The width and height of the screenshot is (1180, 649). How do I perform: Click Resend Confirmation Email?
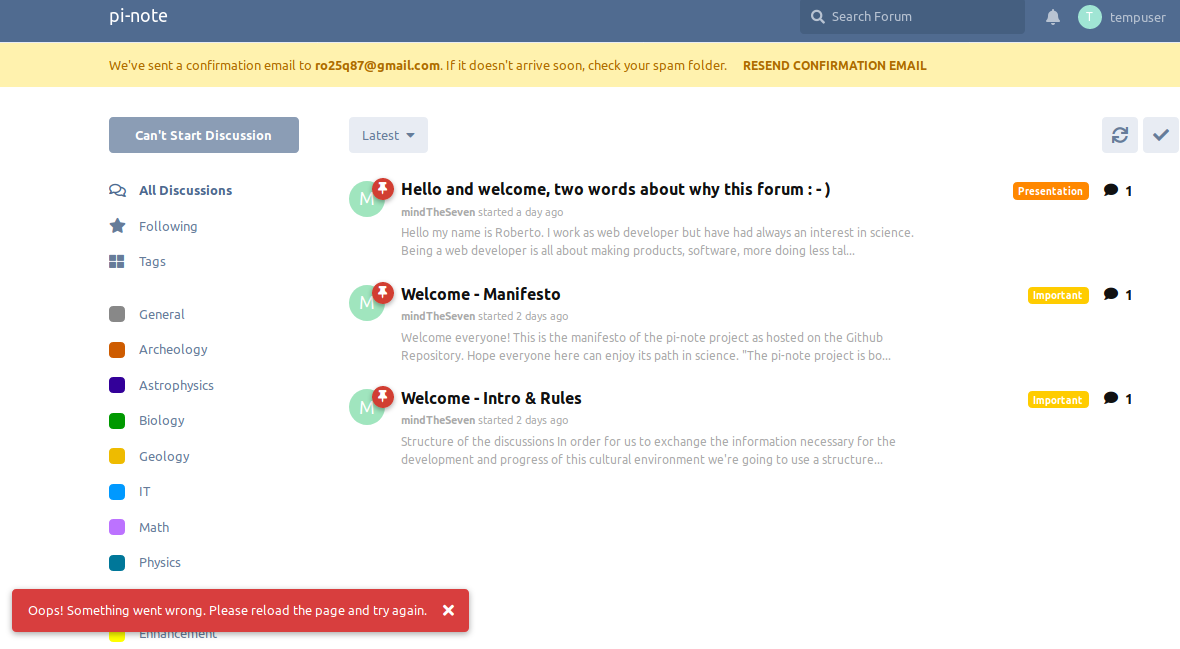coord(835,66)
